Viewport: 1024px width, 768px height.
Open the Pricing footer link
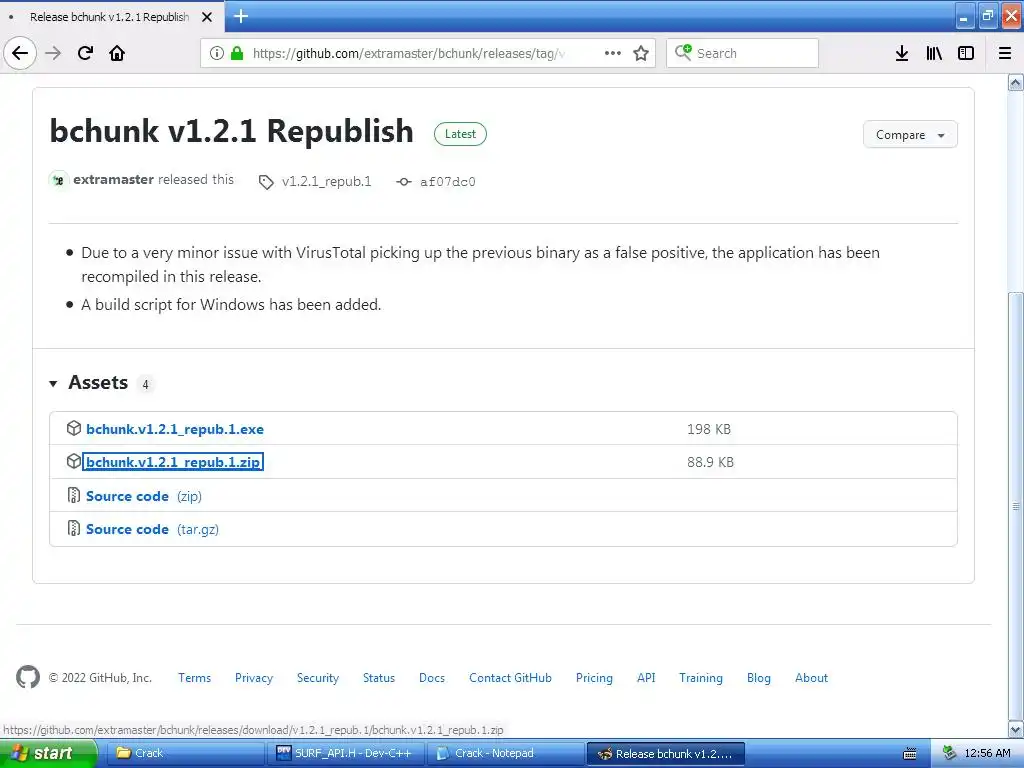point(594,678)
